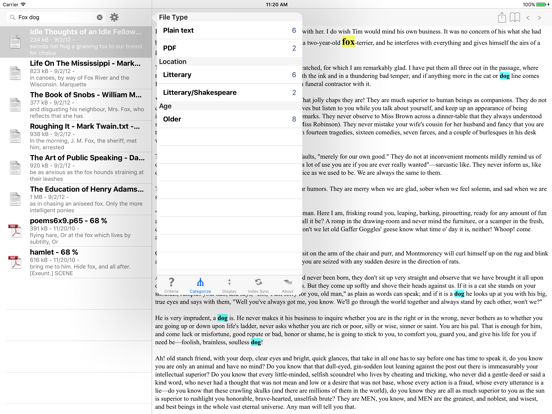This screenshot has height=414, width=552.
Task: Tap the 11:20 AM clock
Action: click(276, 5)
